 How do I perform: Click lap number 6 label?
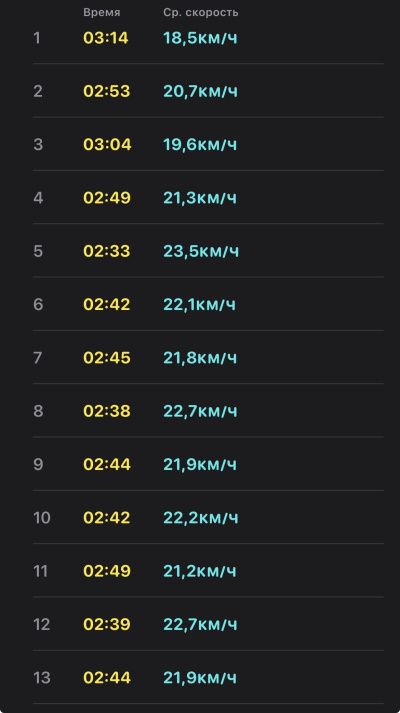[x=38, y=304]
